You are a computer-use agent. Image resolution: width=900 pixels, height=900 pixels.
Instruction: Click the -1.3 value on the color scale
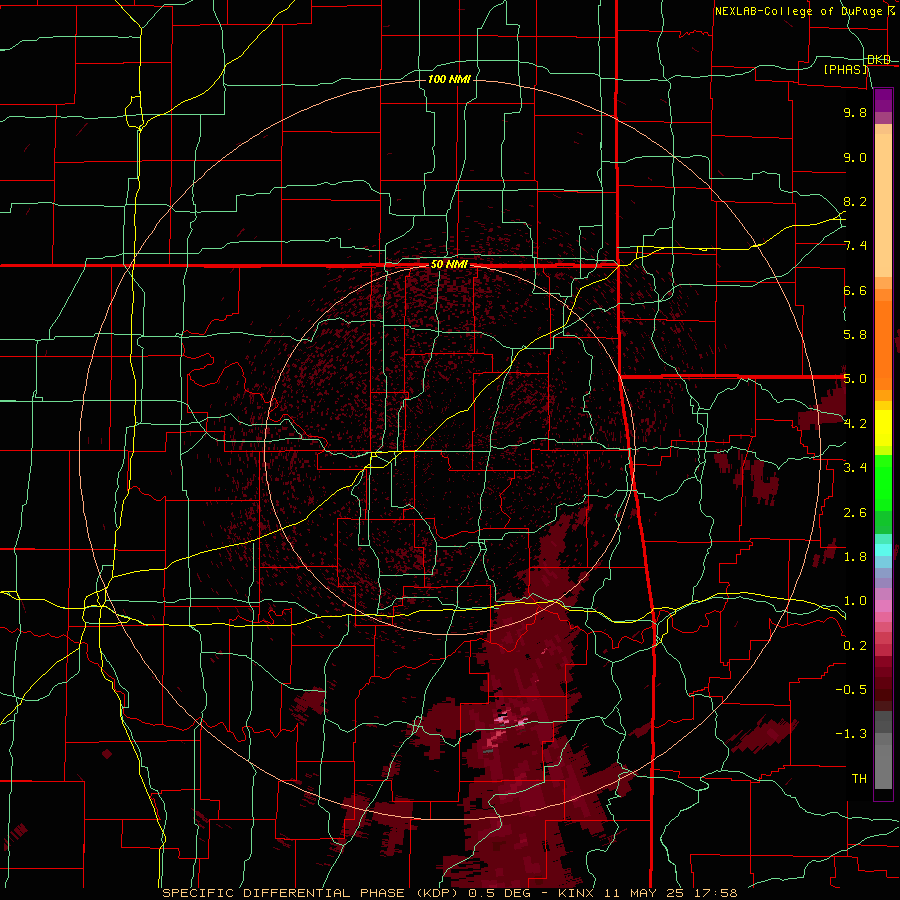(x=851, y=735)
